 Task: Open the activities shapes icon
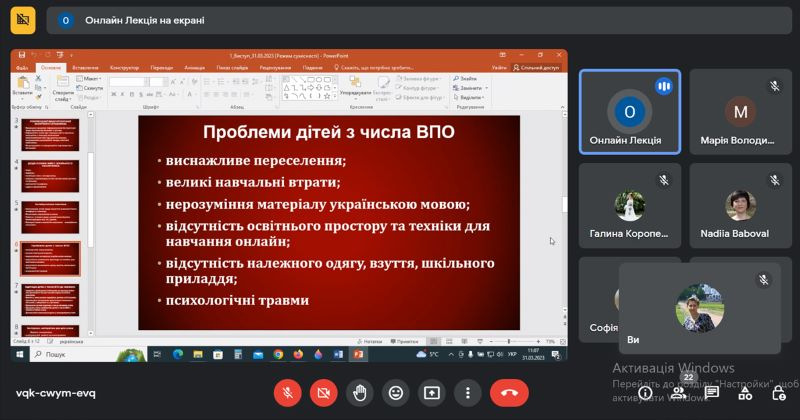point(745,393)
